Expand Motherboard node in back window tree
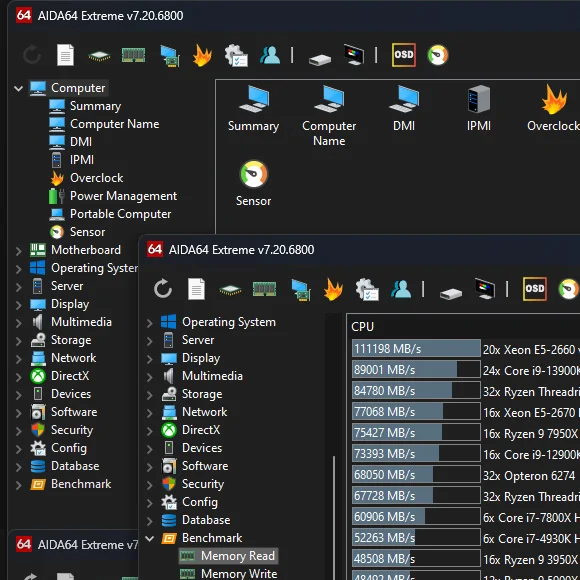580x580 pixels. (x=18, y=251)
